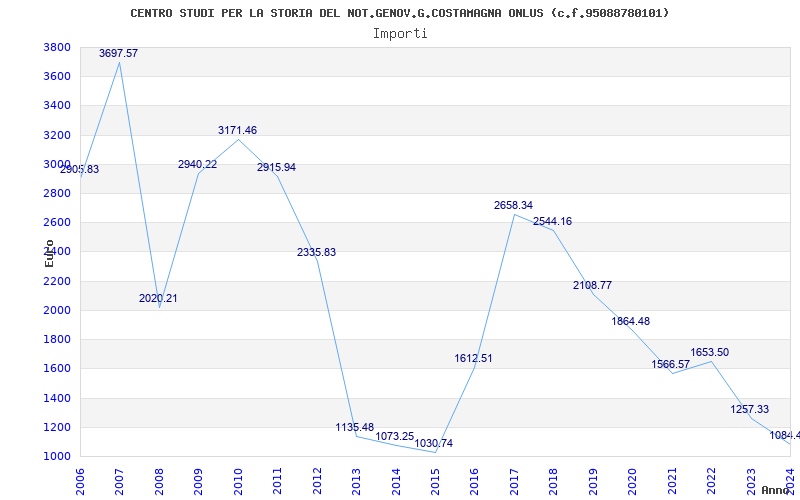Image resolution: width=800 pixels, height=500 pixels.
Task: Click the data label 3171.46
Action: (x=237, y=130)
